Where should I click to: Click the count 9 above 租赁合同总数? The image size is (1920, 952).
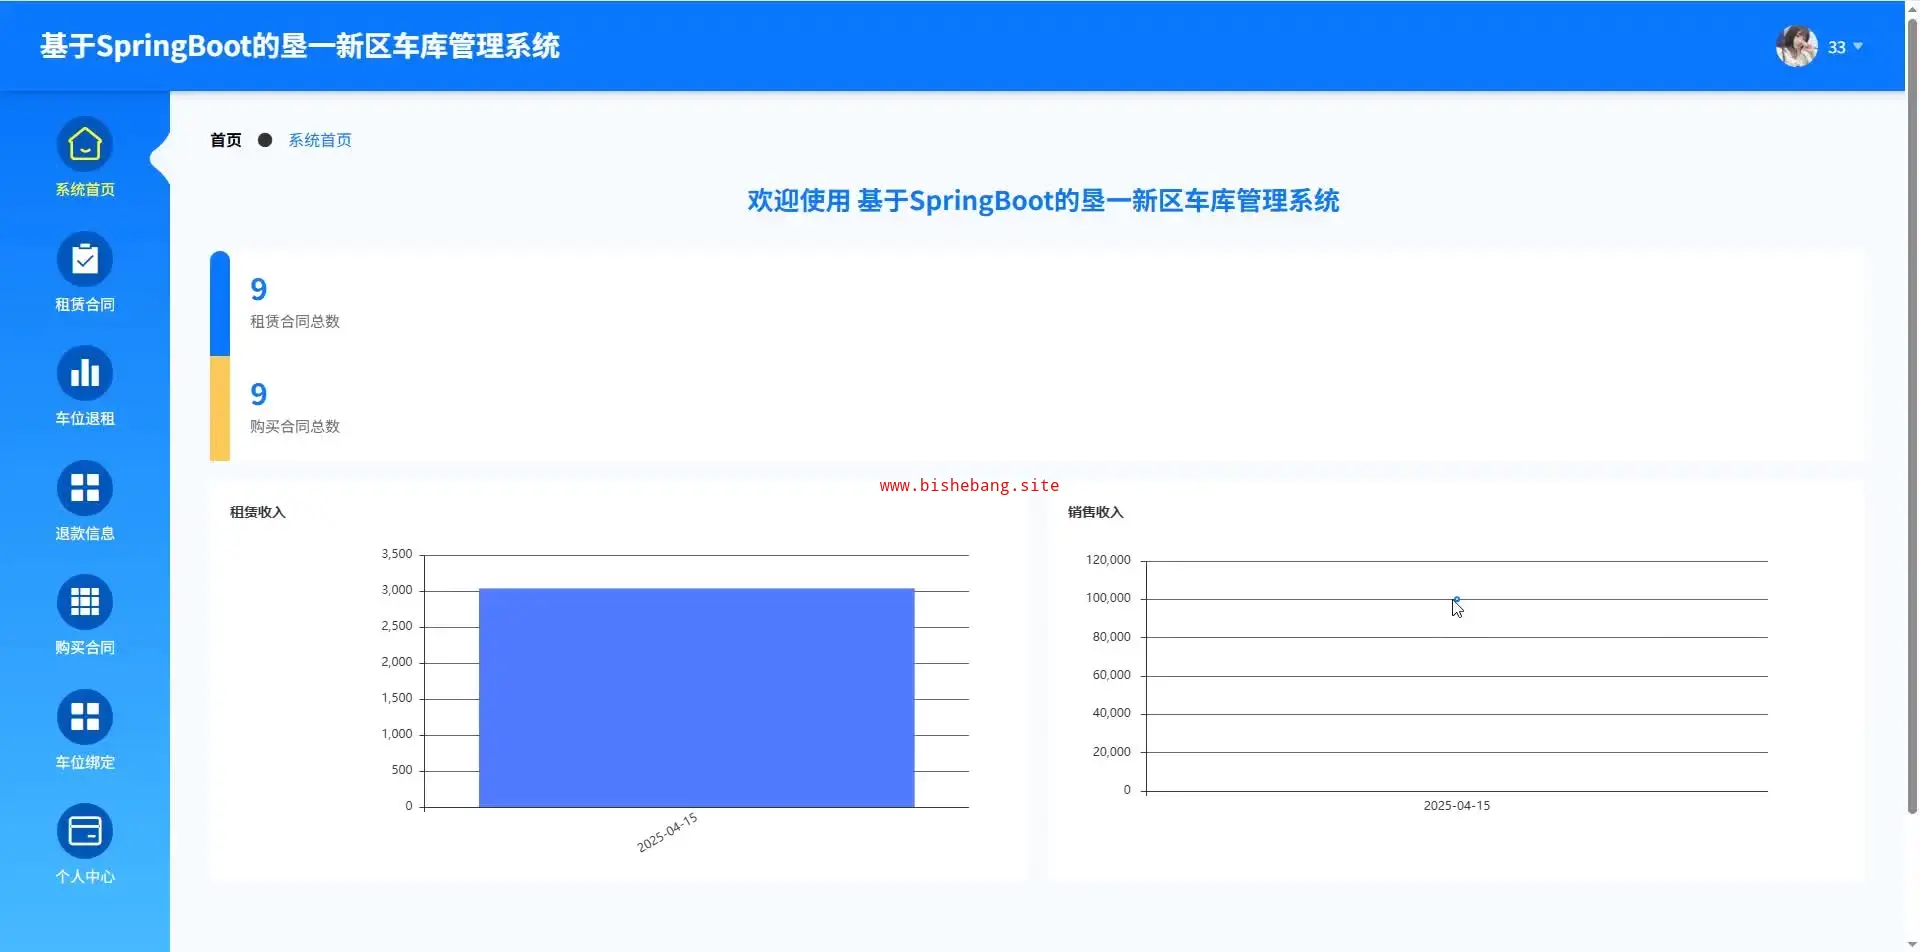click(x=259, y=289)
